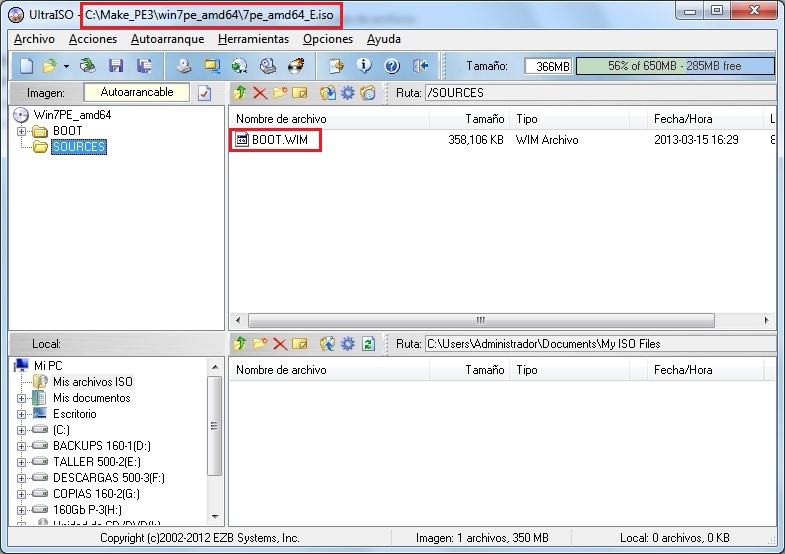This screenshot has width=785, height=554.
Task: Toggle the checkmark icon next to Autoarrancable
Action: [205, 93]
